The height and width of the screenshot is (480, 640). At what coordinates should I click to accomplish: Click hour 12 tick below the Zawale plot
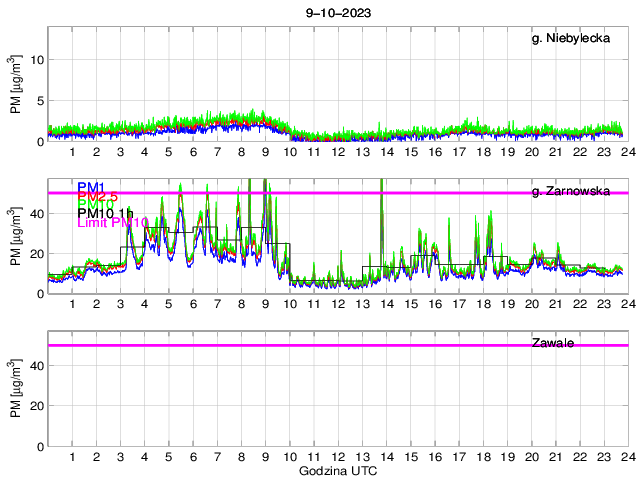click(337, 457)
